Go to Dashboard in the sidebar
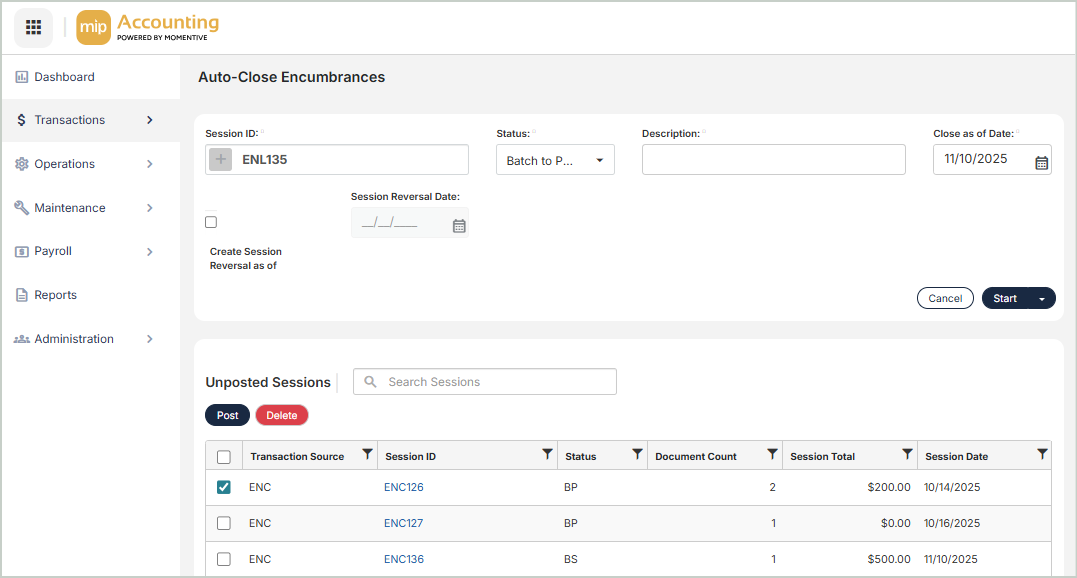Image resolution: width=1077 pixels, height=578 pixels. 64,77
